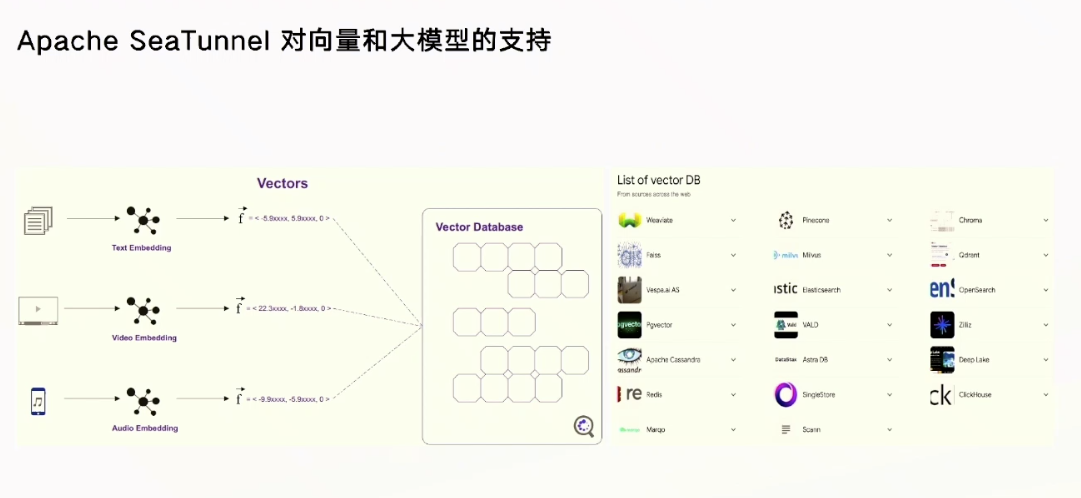This screenshot has height=498, width=1081.
Task: Click the magnifier search icon in Vector Database
Action: point(584,426)
